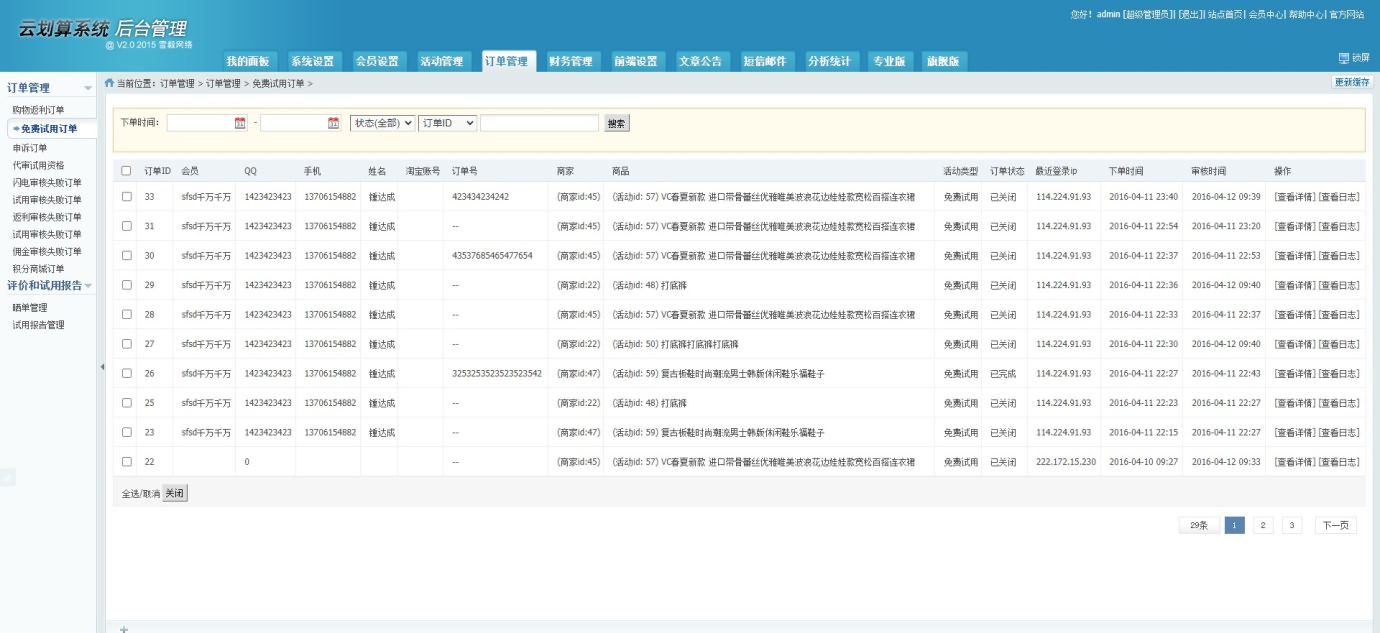1380x633 pixels.
Task: Switch to the 系统设置 tab
Action: 312,61
